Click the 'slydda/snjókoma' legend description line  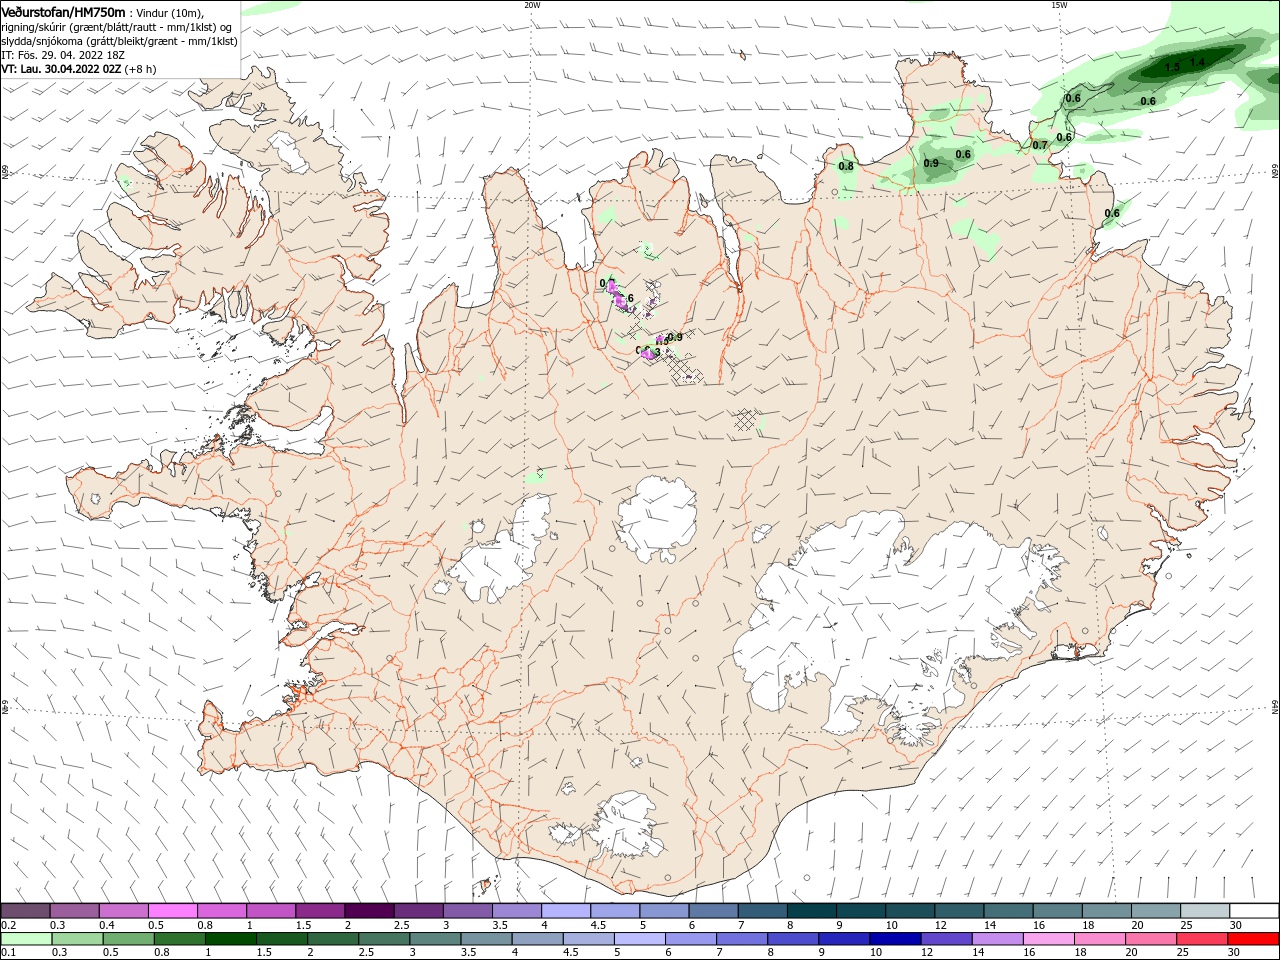(x=119, y=41)
